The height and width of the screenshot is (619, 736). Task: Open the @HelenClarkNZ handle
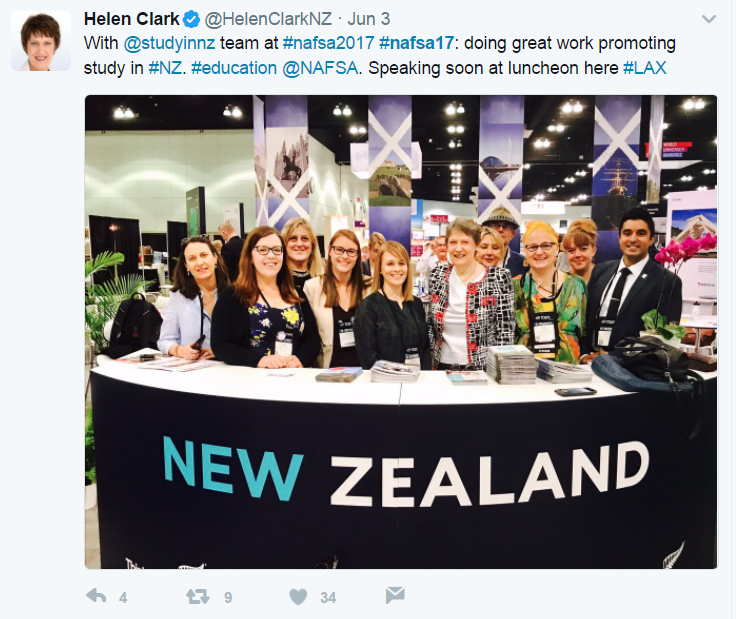click(x=268, y=19)
